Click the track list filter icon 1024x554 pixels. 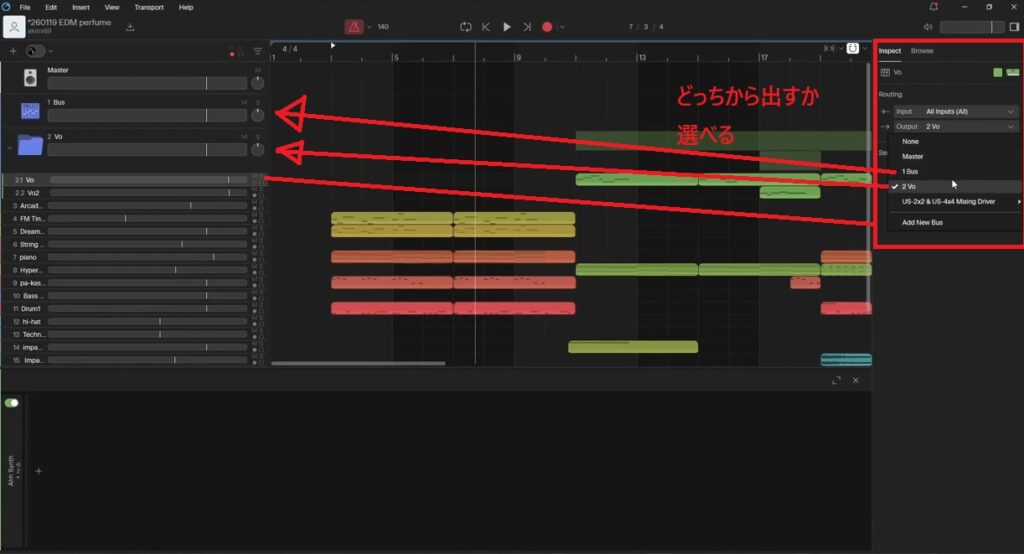(x=257, y=51)
